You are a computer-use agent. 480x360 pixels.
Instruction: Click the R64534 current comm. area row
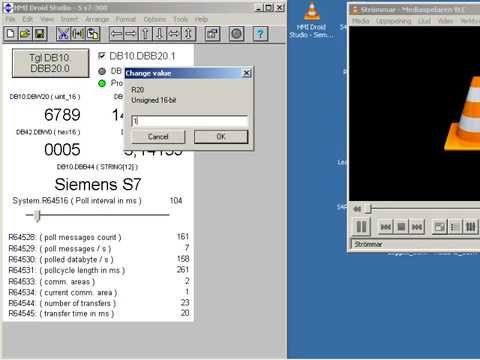(99, 293)
